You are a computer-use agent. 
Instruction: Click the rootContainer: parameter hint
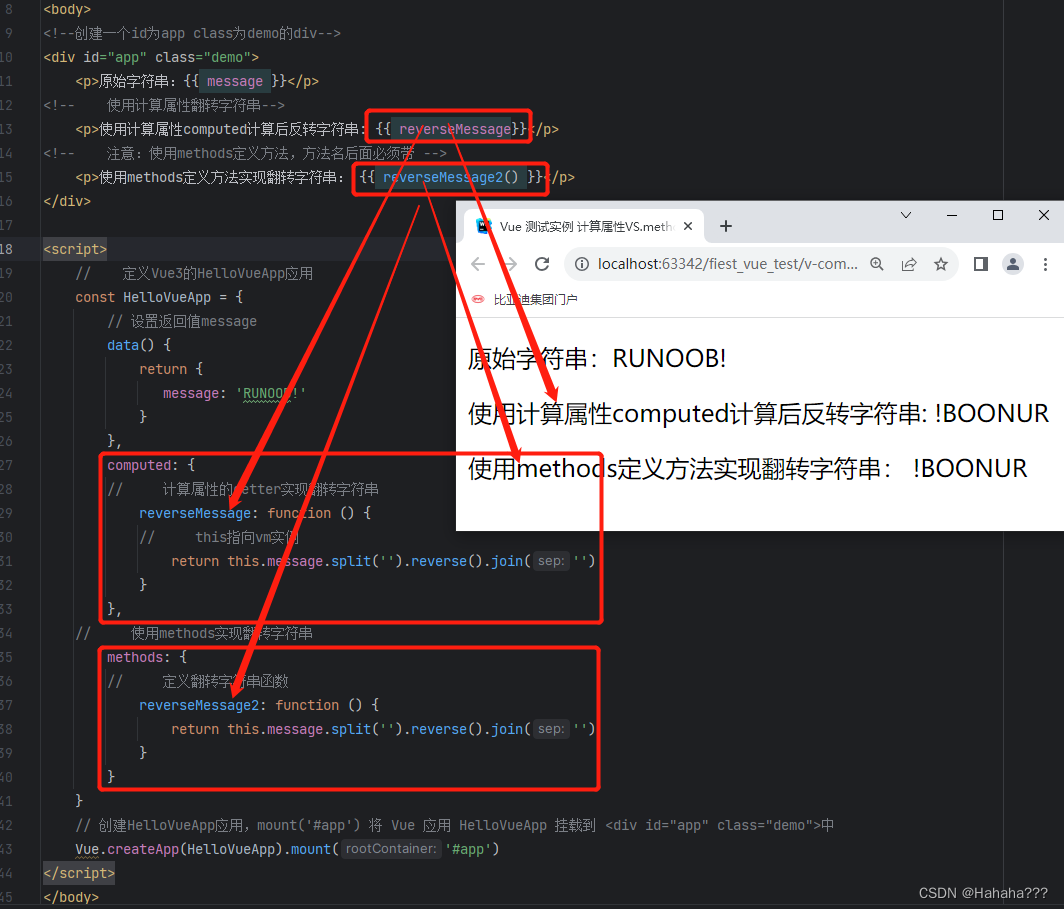point(391,849)
